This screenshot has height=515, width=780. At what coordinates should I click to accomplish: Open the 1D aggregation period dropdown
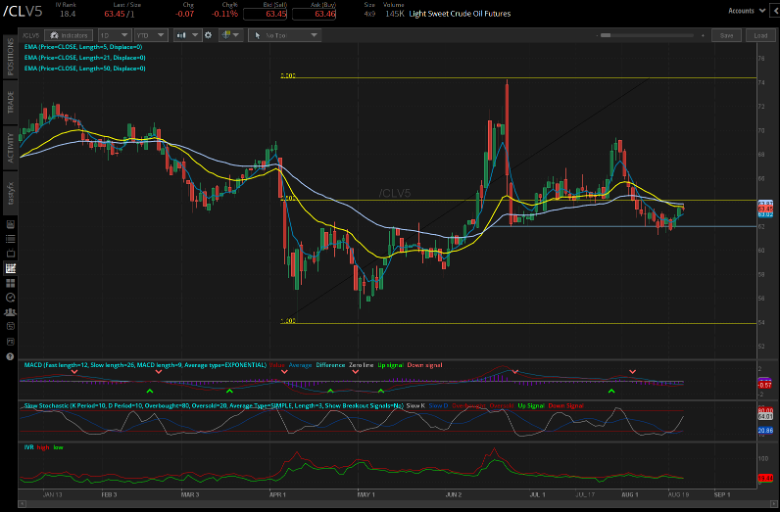pyautogui.click(x=114, y=35)
